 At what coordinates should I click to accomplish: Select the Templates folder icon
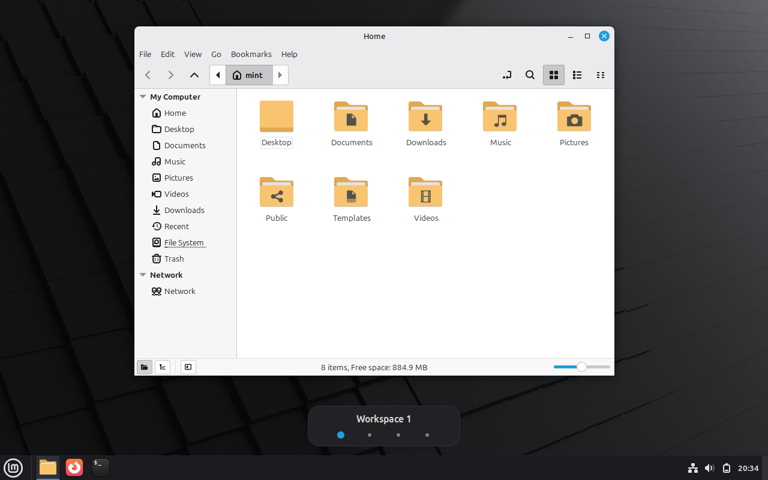351,192
